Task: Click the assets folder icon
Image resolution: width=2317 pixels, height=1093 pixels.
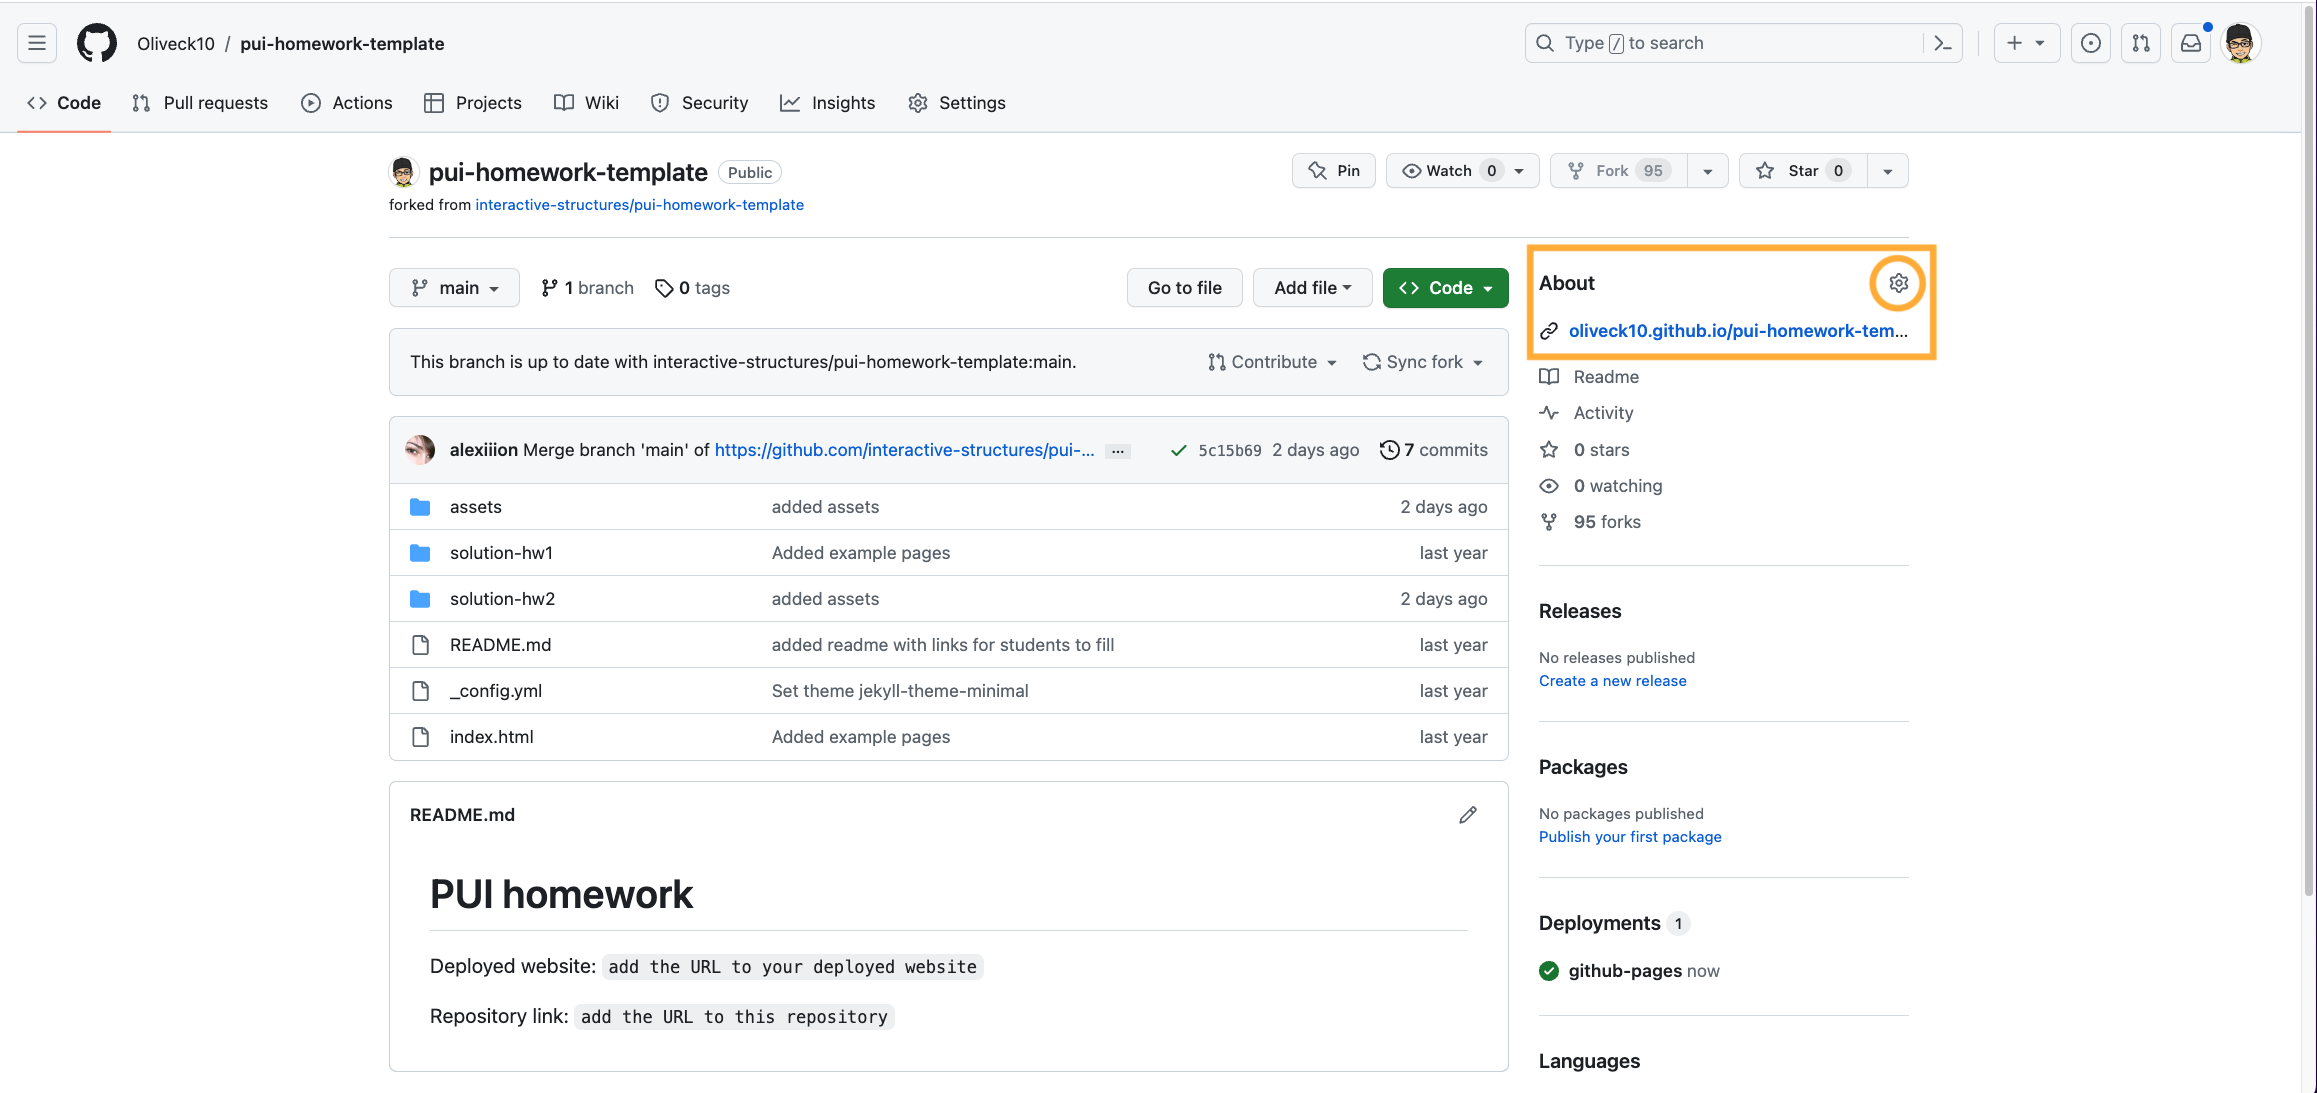Action: (x=420, y=507)
